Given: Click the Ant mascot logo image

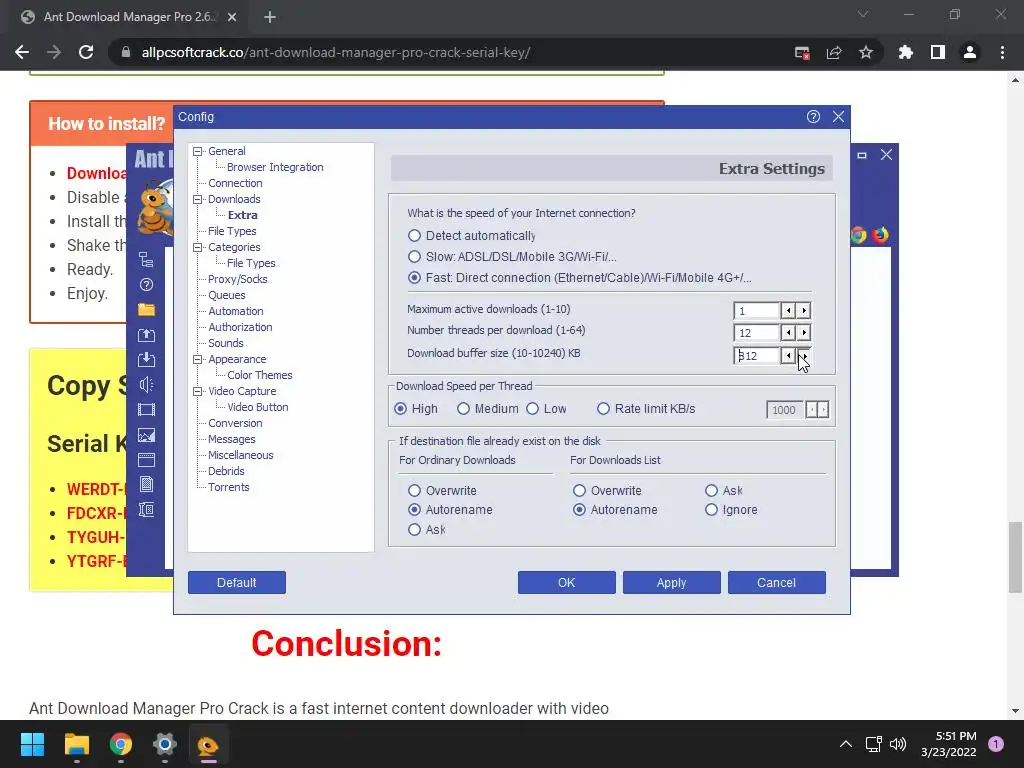Looking at the screenshot, I should click(155, 206).
